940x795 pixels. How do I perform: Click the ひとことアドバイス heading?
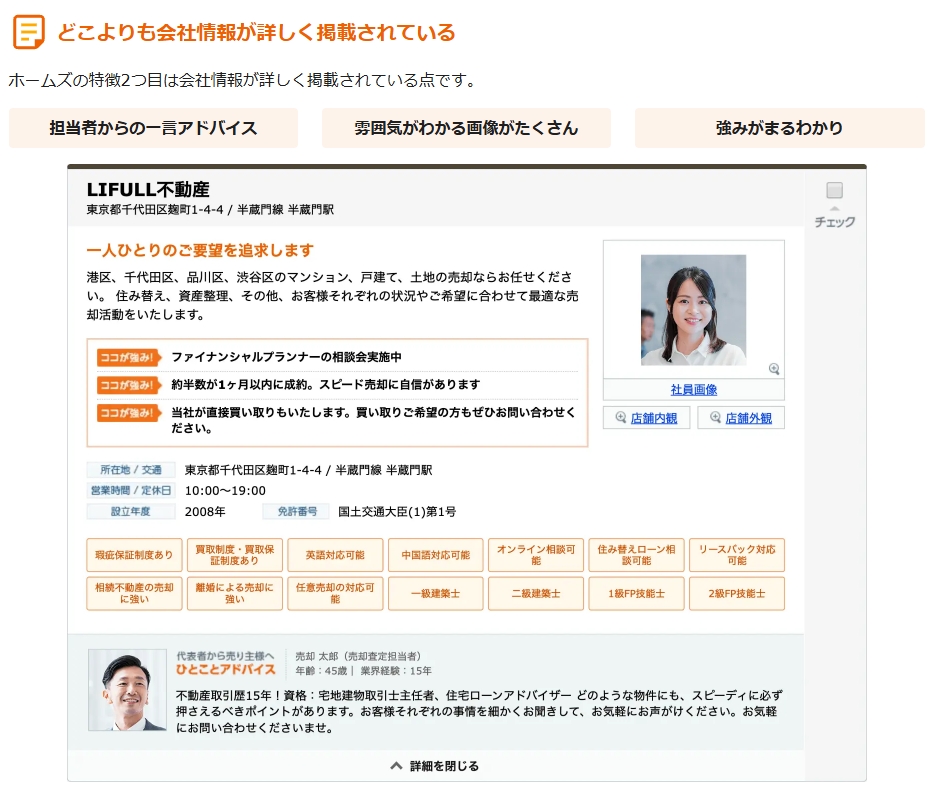(225, 669)
